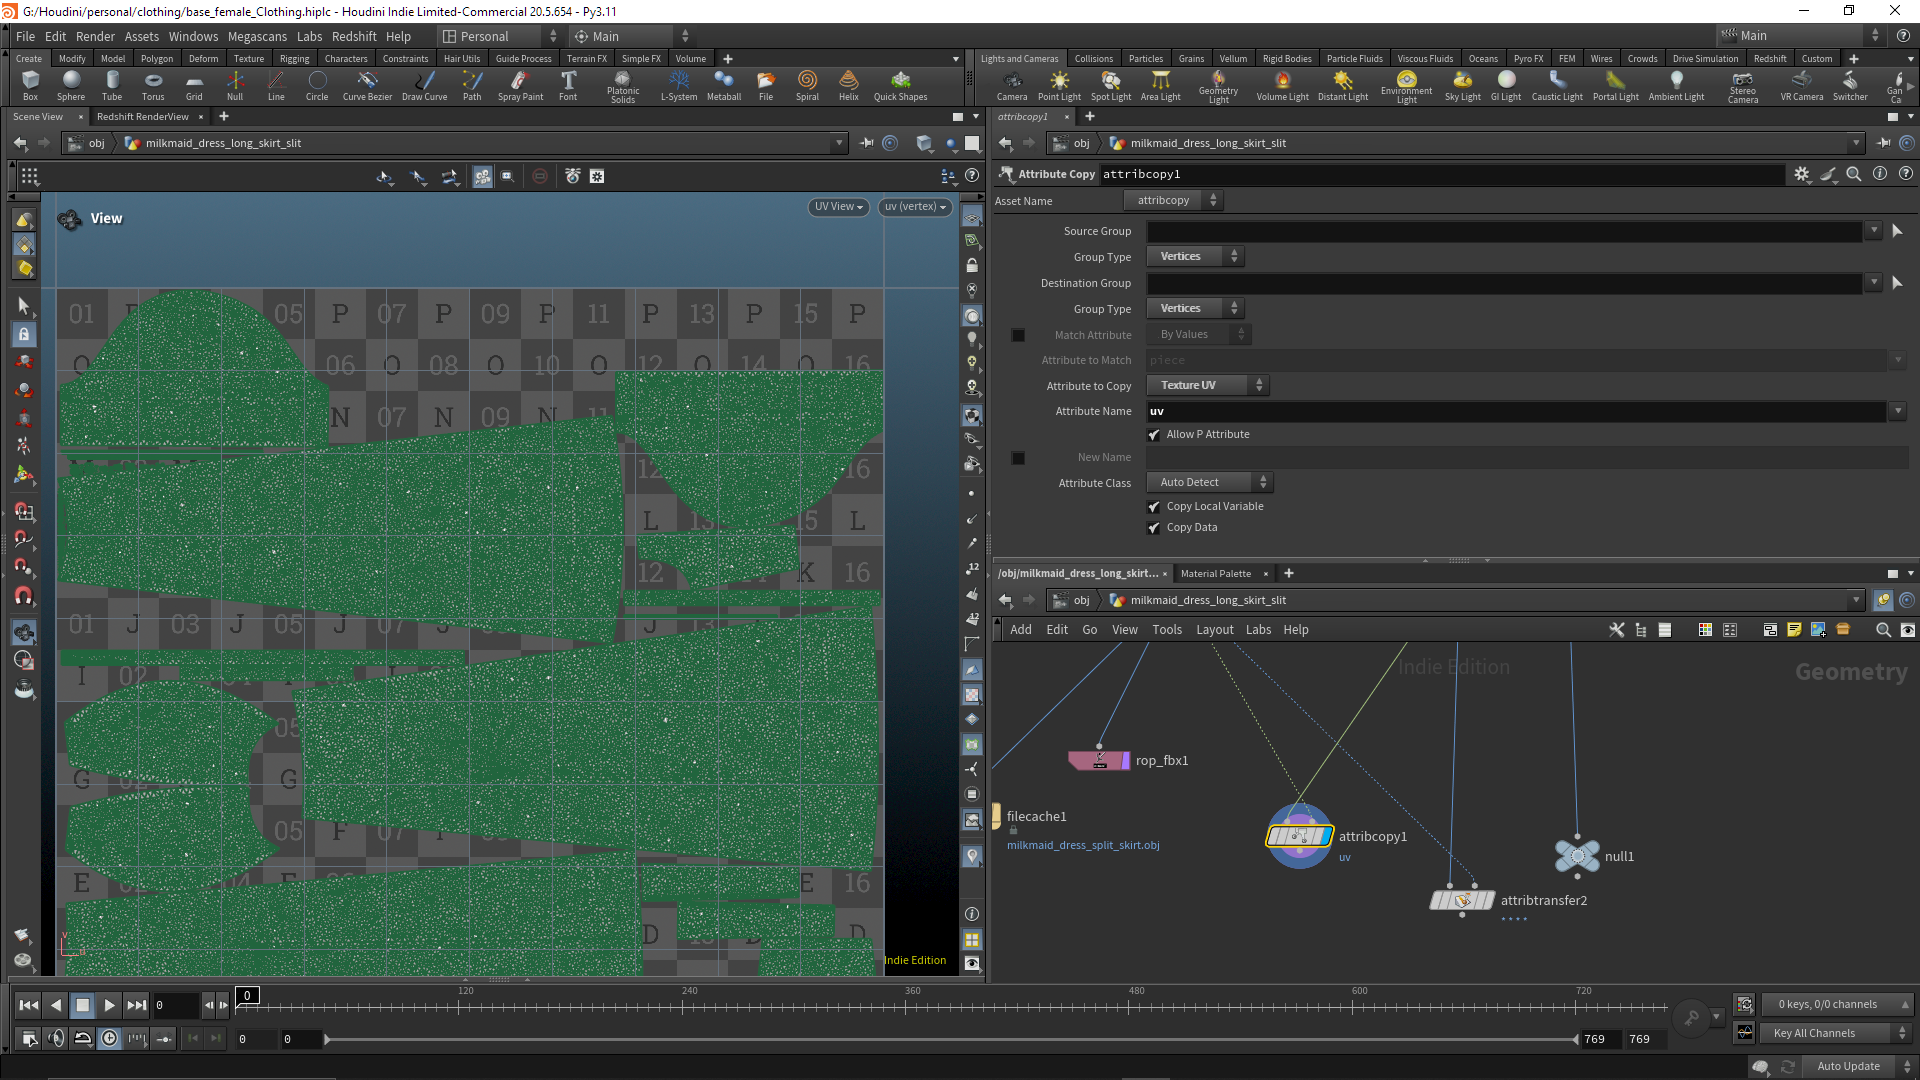Expand the Attribute Class dropdown
The height and width of the screenshot is (1080, 1920).
(x=1210, y=482)
